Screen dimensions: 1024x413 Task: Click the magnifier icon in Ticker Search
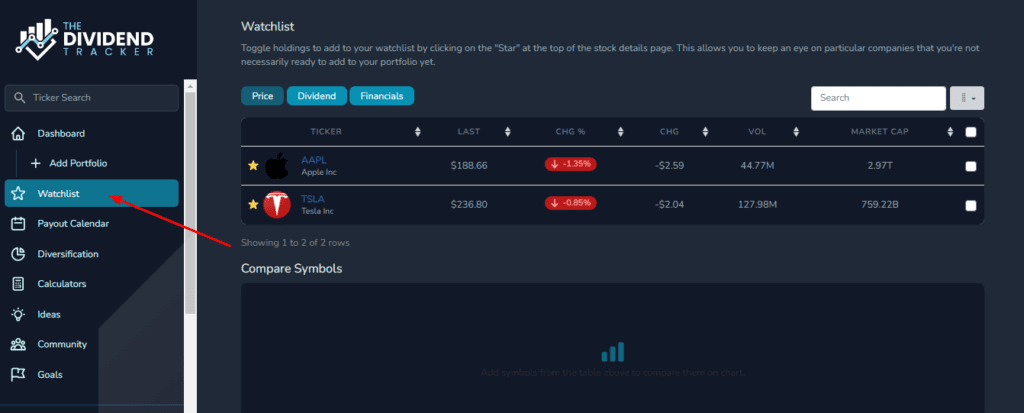[20, 98]
